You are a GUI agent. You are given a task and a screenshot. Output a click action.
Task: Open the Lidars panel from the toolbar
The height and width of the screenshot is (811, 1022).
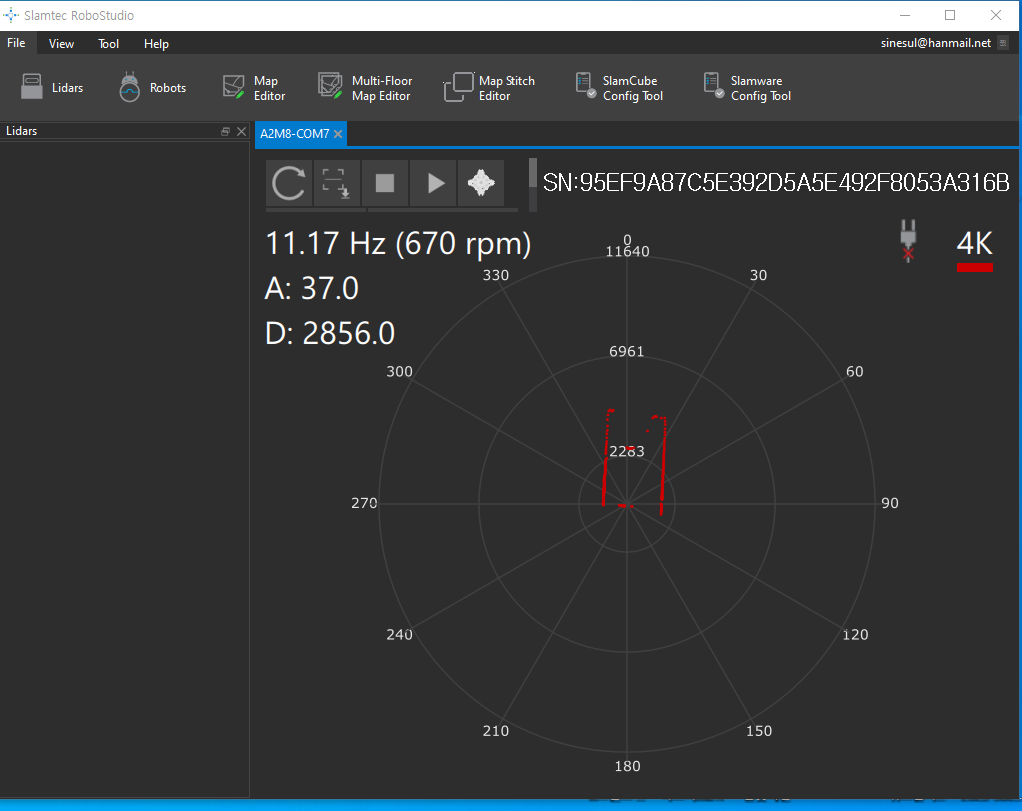52,88
